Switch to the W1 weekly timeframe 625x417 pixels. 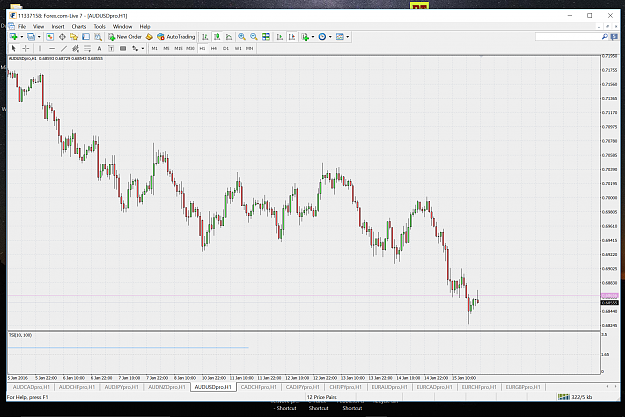238,49
